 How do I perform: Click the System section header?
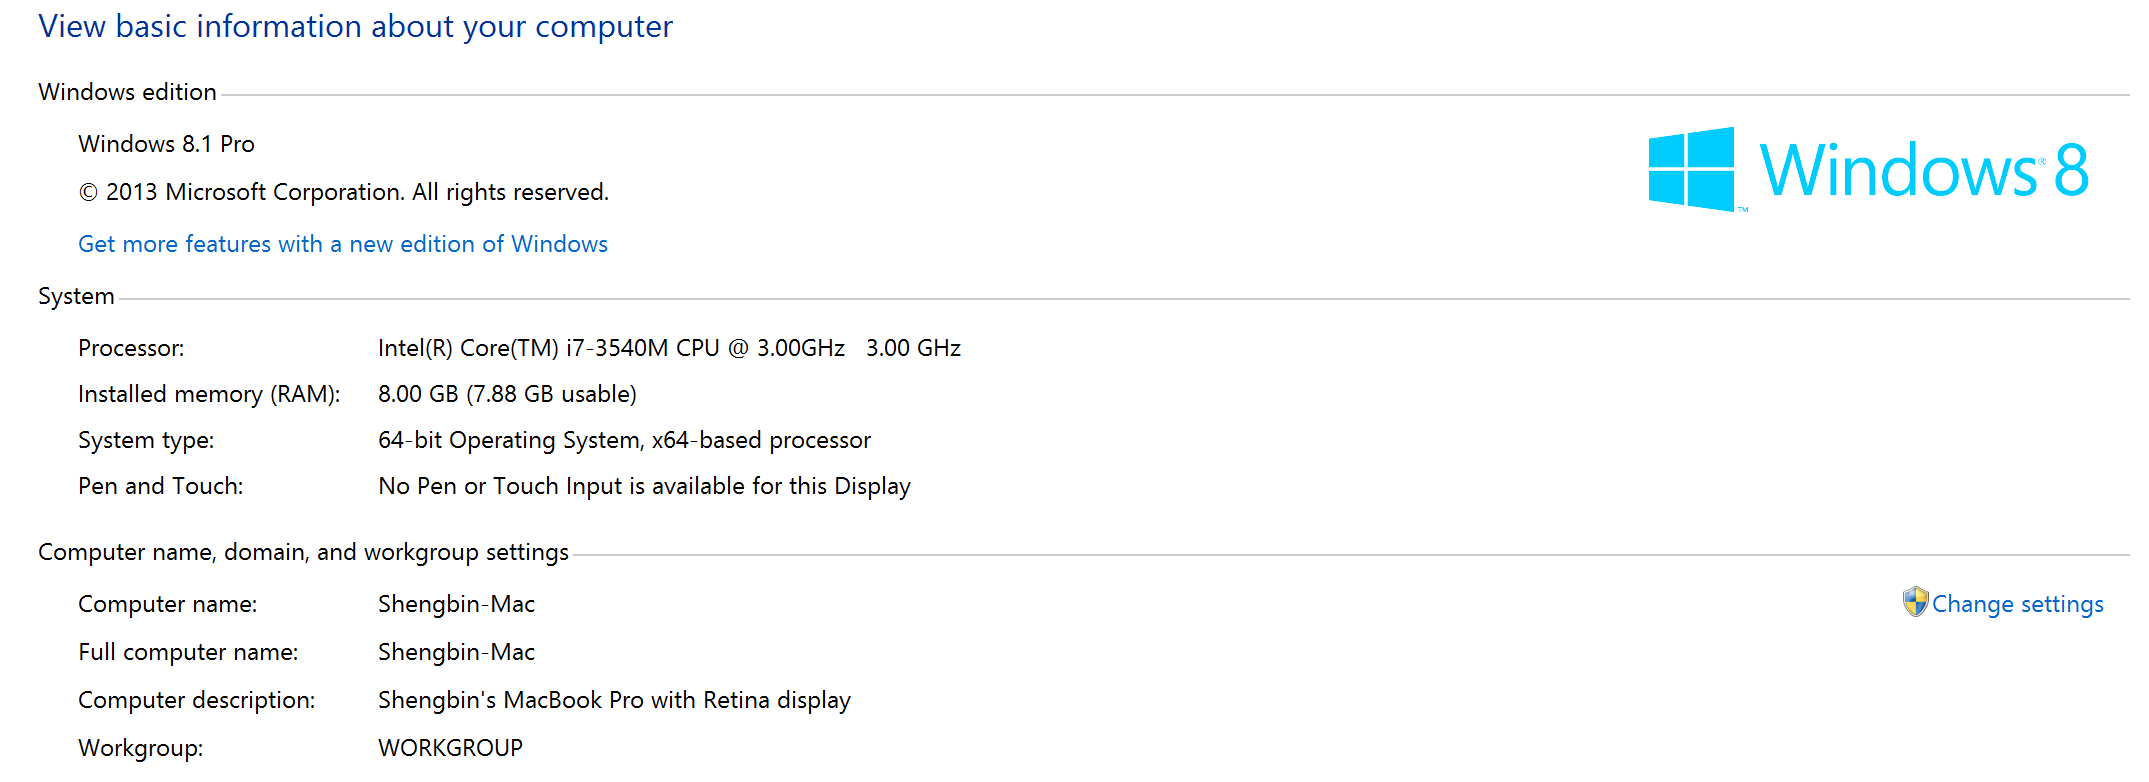tap(76, 296)
